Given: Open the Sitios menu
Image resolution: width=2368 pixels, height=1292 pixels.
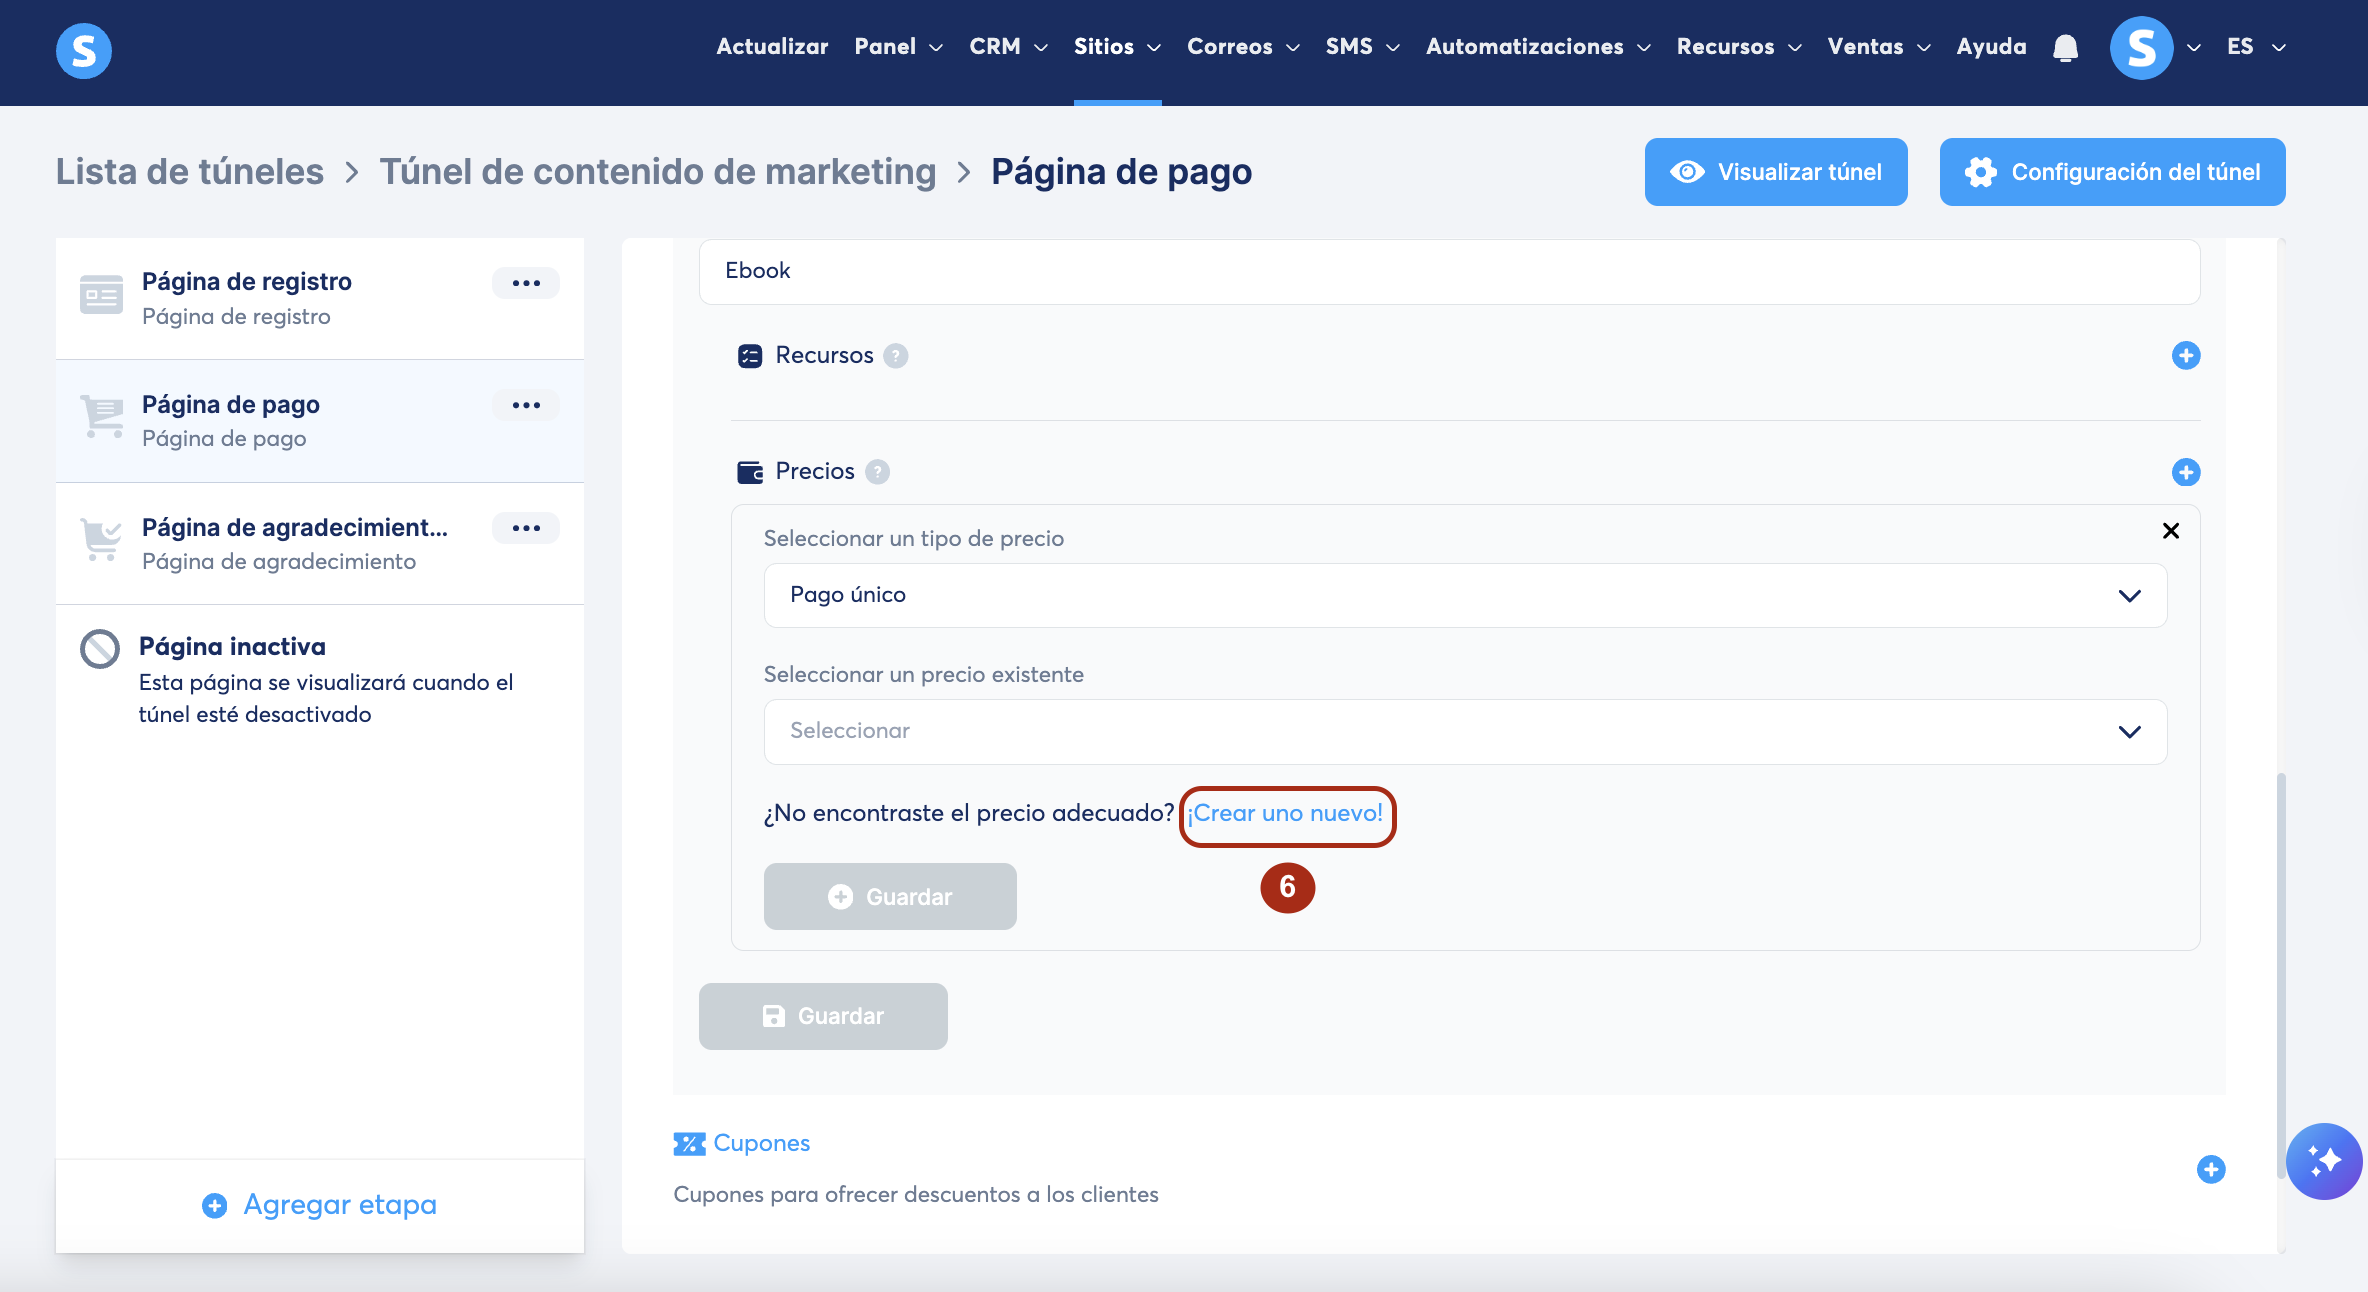Looking at the screenshot, I should coord(1116,47).
